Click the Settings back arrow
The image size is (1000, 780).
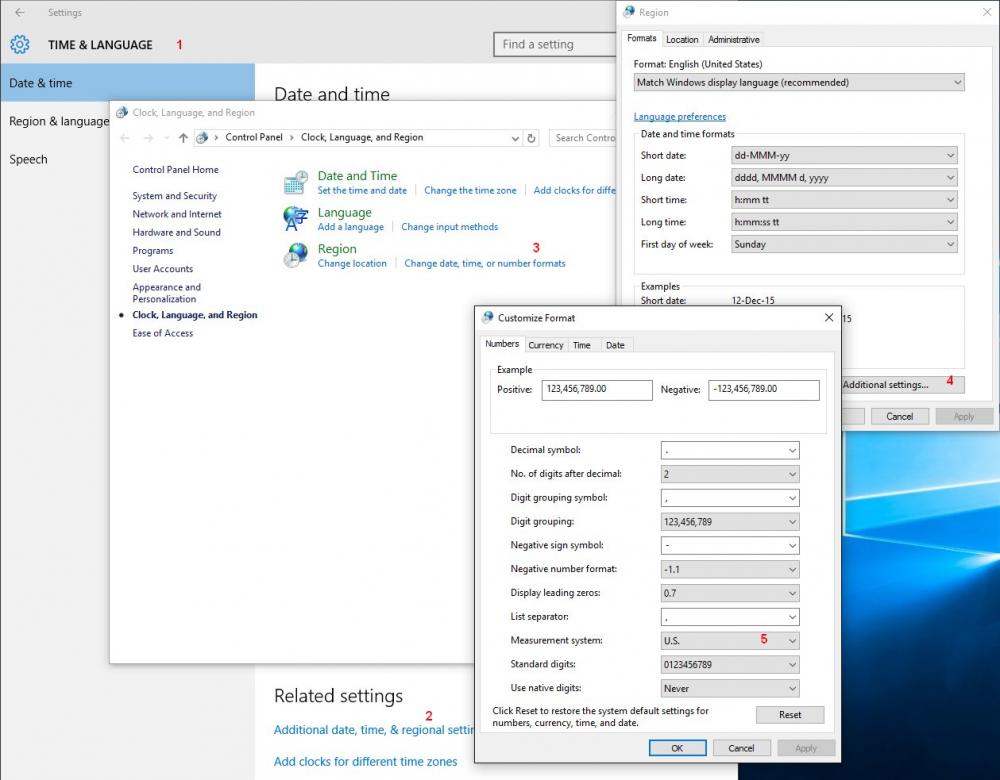pyautogui.click(x=20, y=12)
